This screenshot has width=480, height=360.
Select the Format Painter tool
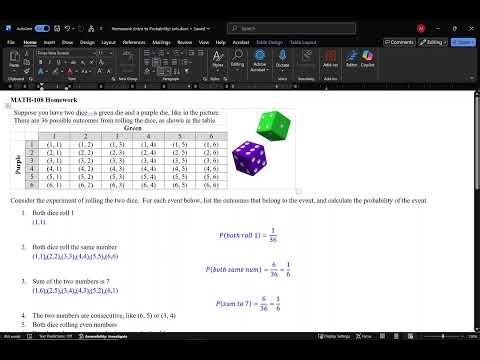(x=27, y=71)
